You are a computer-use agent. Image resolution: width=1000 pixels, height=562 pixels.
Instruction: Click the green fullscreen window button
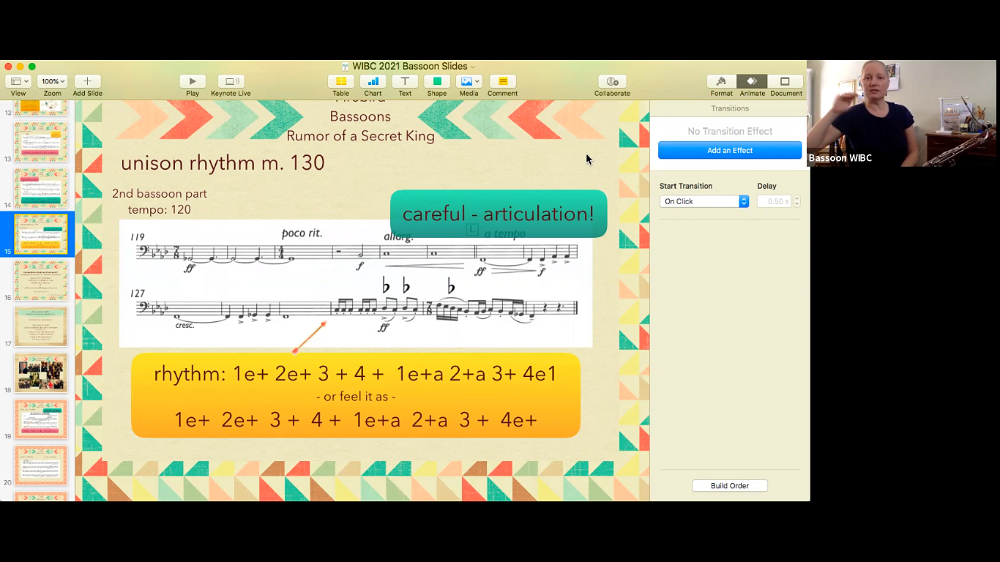click(x=32, y=66)
